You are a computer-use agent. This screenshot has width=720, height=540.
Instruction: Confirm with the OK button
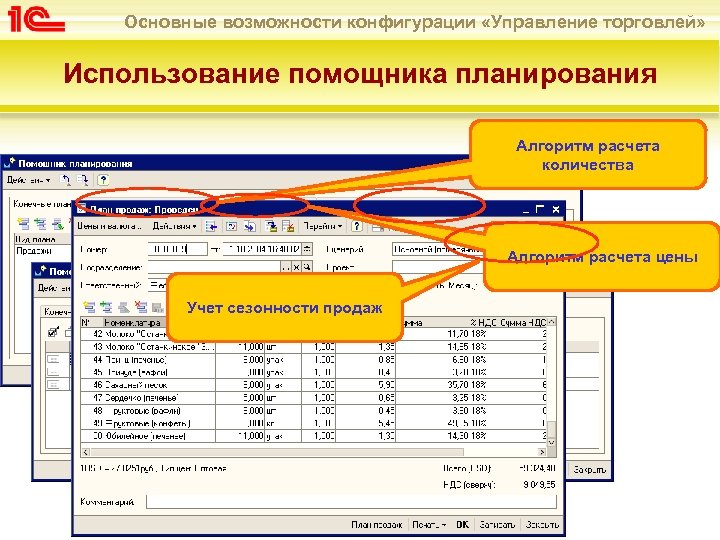point(462,524)
